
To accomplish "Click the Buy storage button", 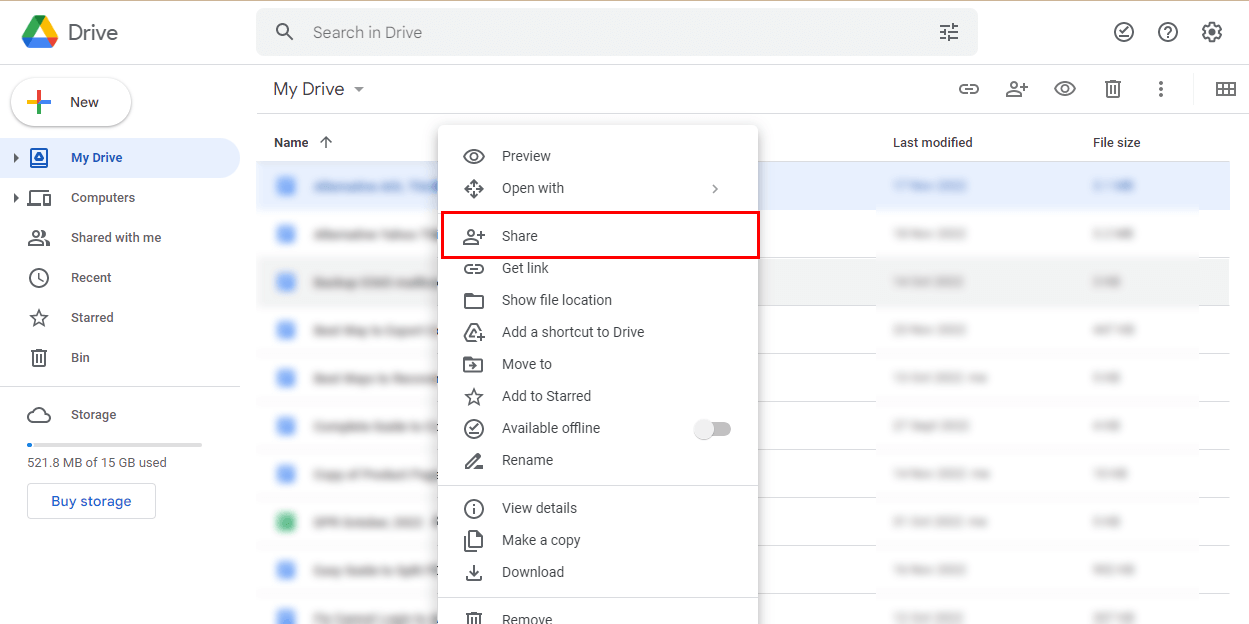I will [x=91, y=501].
